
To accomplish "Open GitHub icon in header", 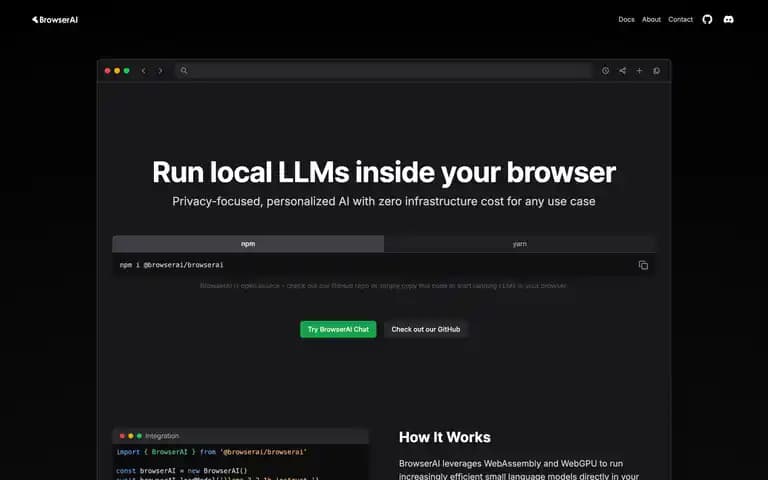I will point(707,20).
